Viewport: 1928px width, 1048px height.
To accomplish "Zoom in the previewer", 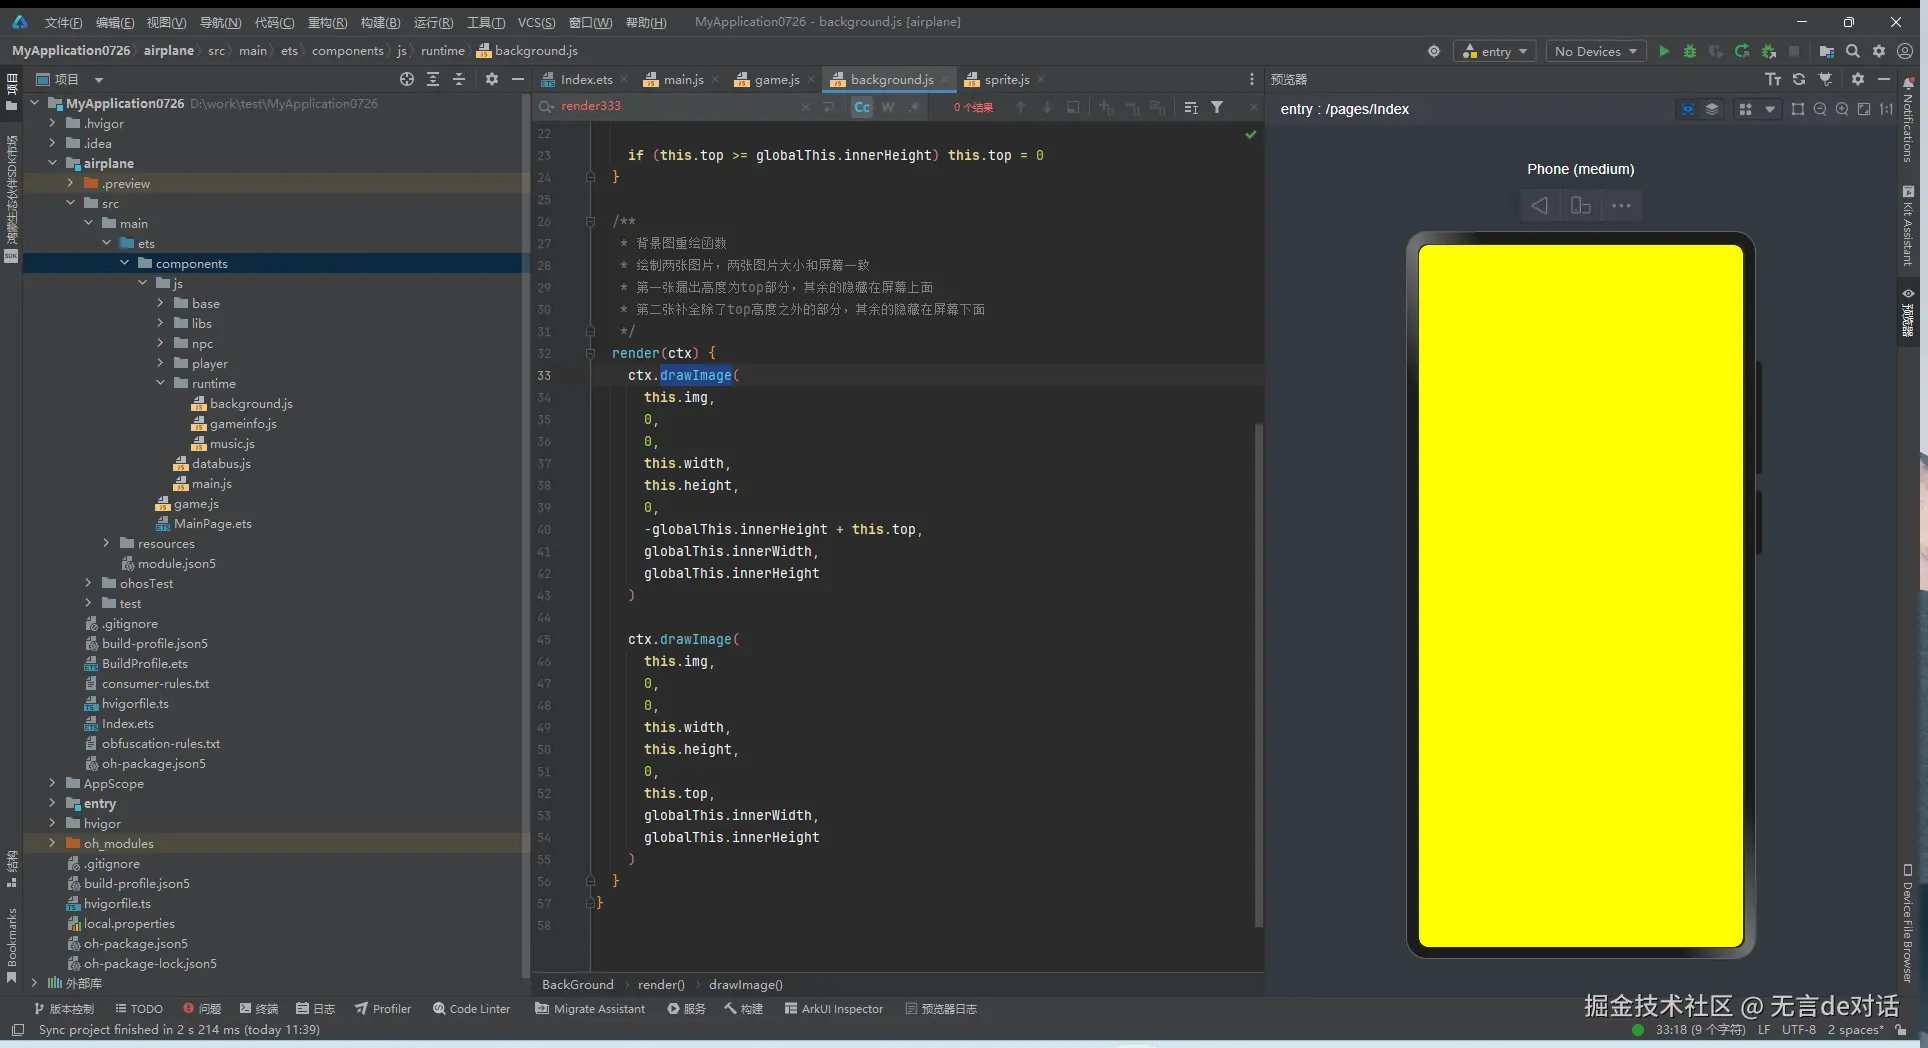I will pos(1842,109).
